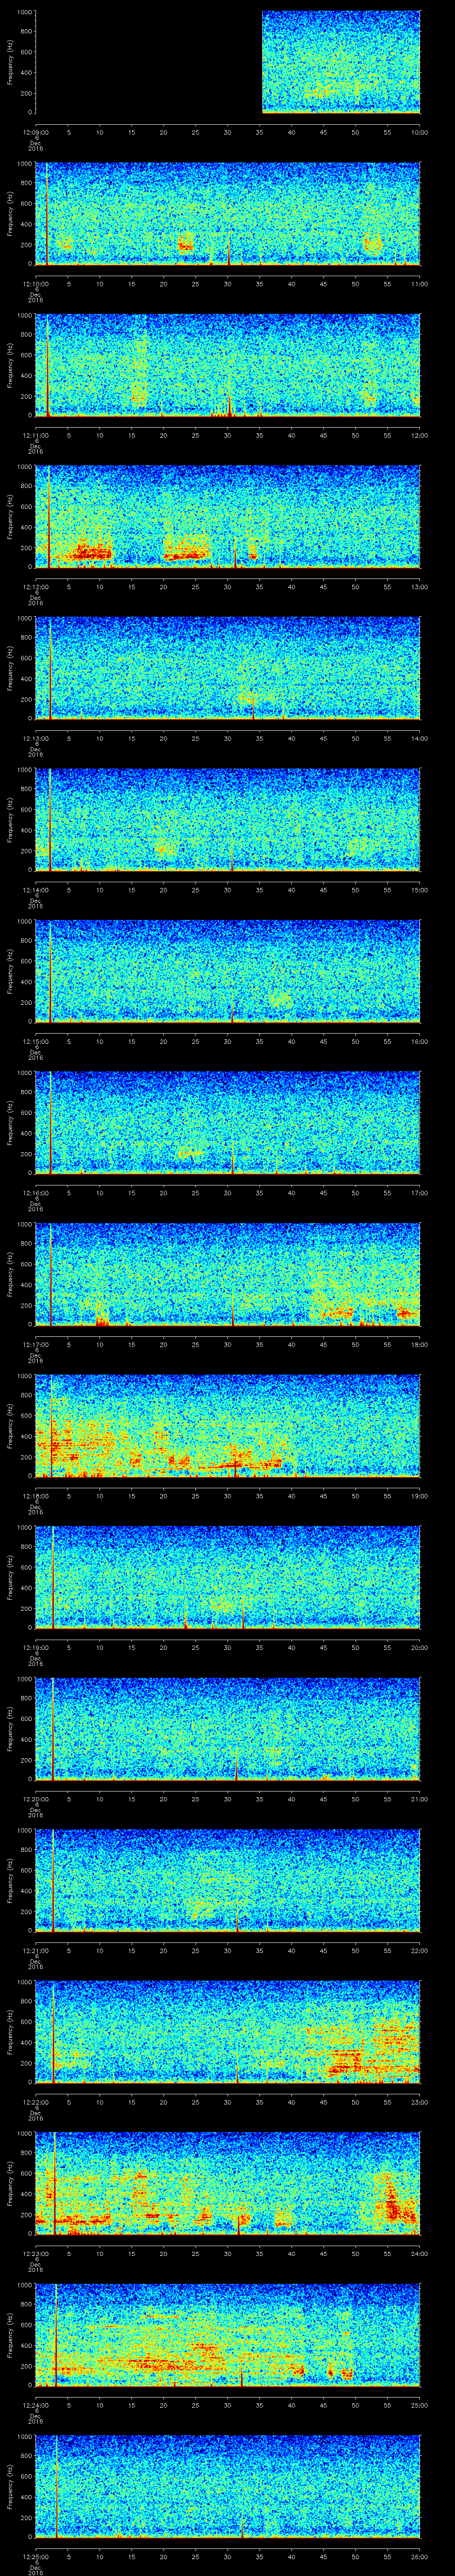455x2576 pixels.
Task: Select the spectrogram panel starting at 12:13:00
Action: pos(228,668)
